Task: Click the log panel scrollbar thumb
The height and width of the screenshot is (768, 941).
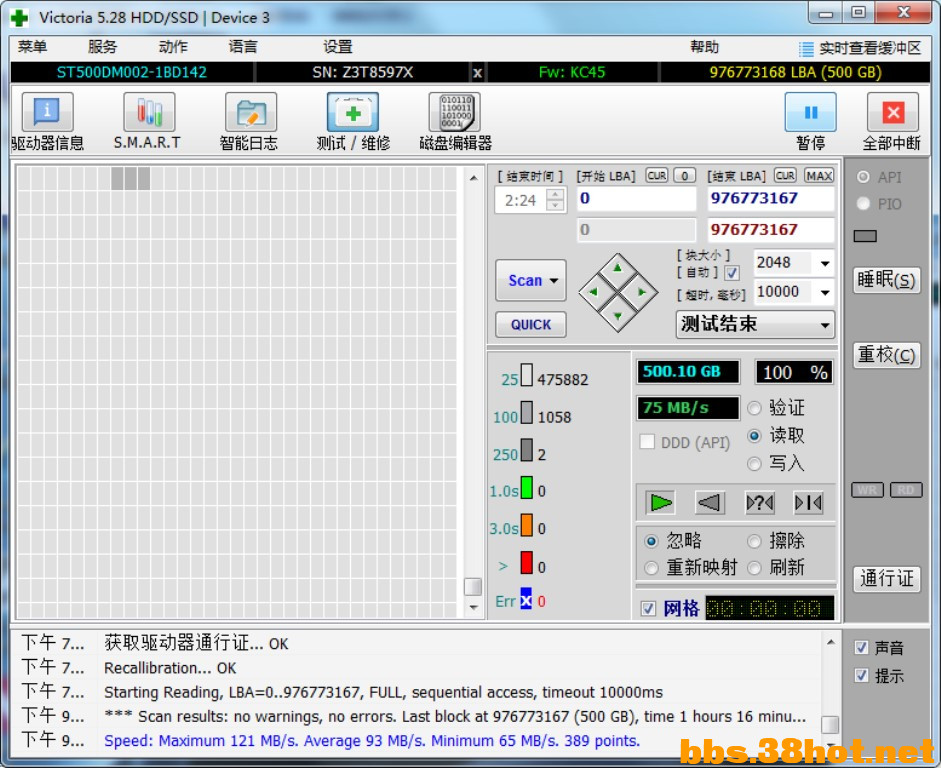Action: click(x=830, y=724)
